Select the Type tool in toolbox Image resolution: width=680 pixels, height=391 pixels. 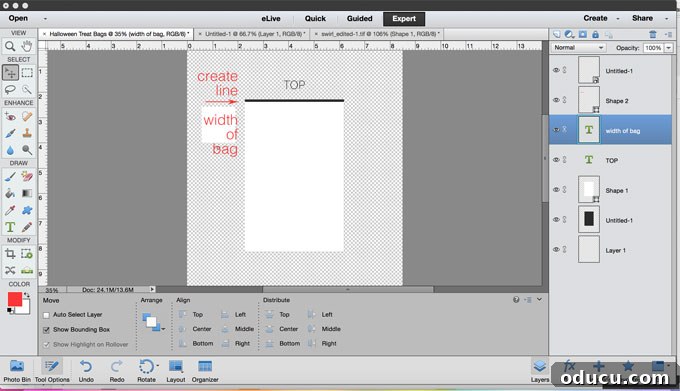[x=10, y=227]
